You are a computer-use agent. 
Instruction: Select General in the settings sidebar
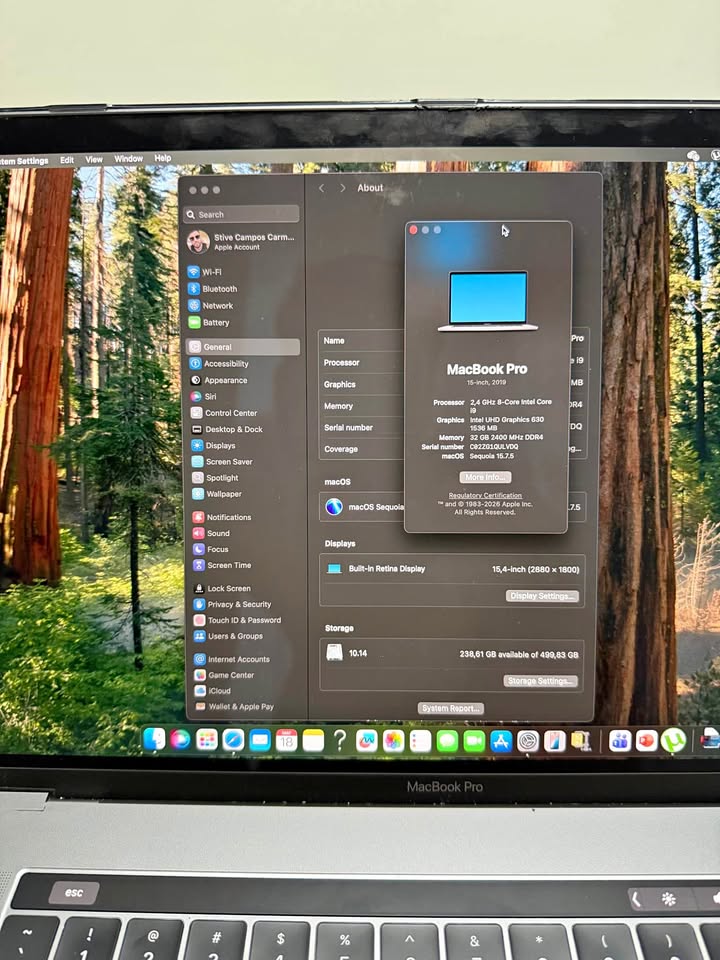[242, 347]
